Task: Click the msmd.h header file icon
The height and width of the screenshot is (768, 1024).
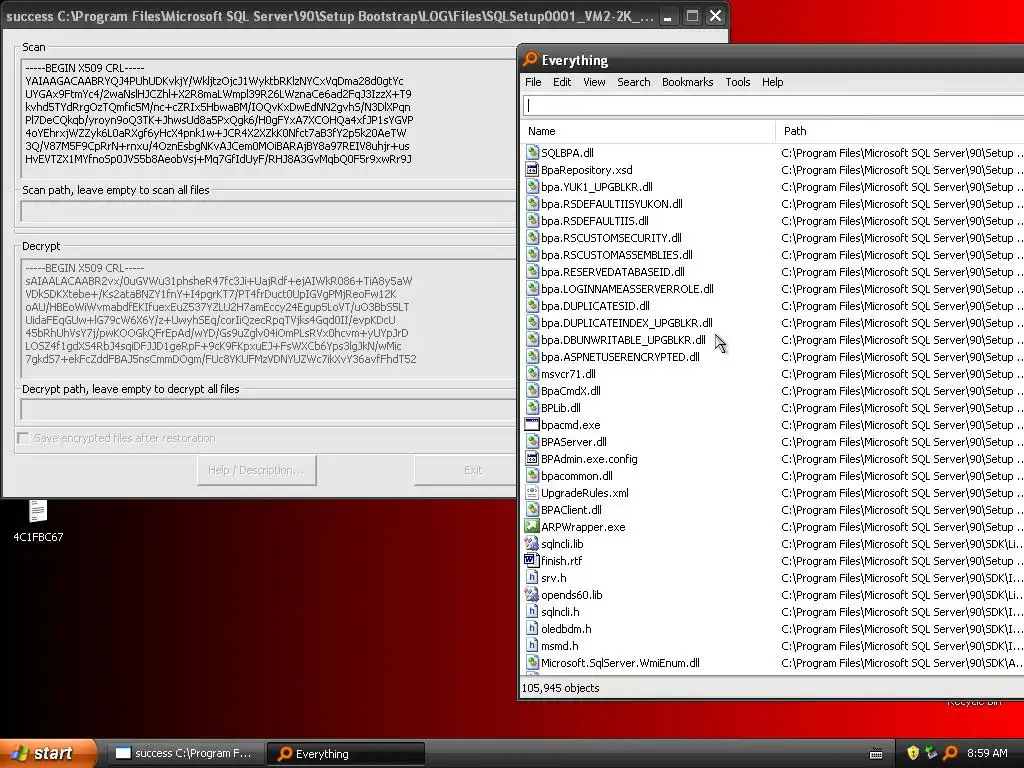Action: (532, 645)
